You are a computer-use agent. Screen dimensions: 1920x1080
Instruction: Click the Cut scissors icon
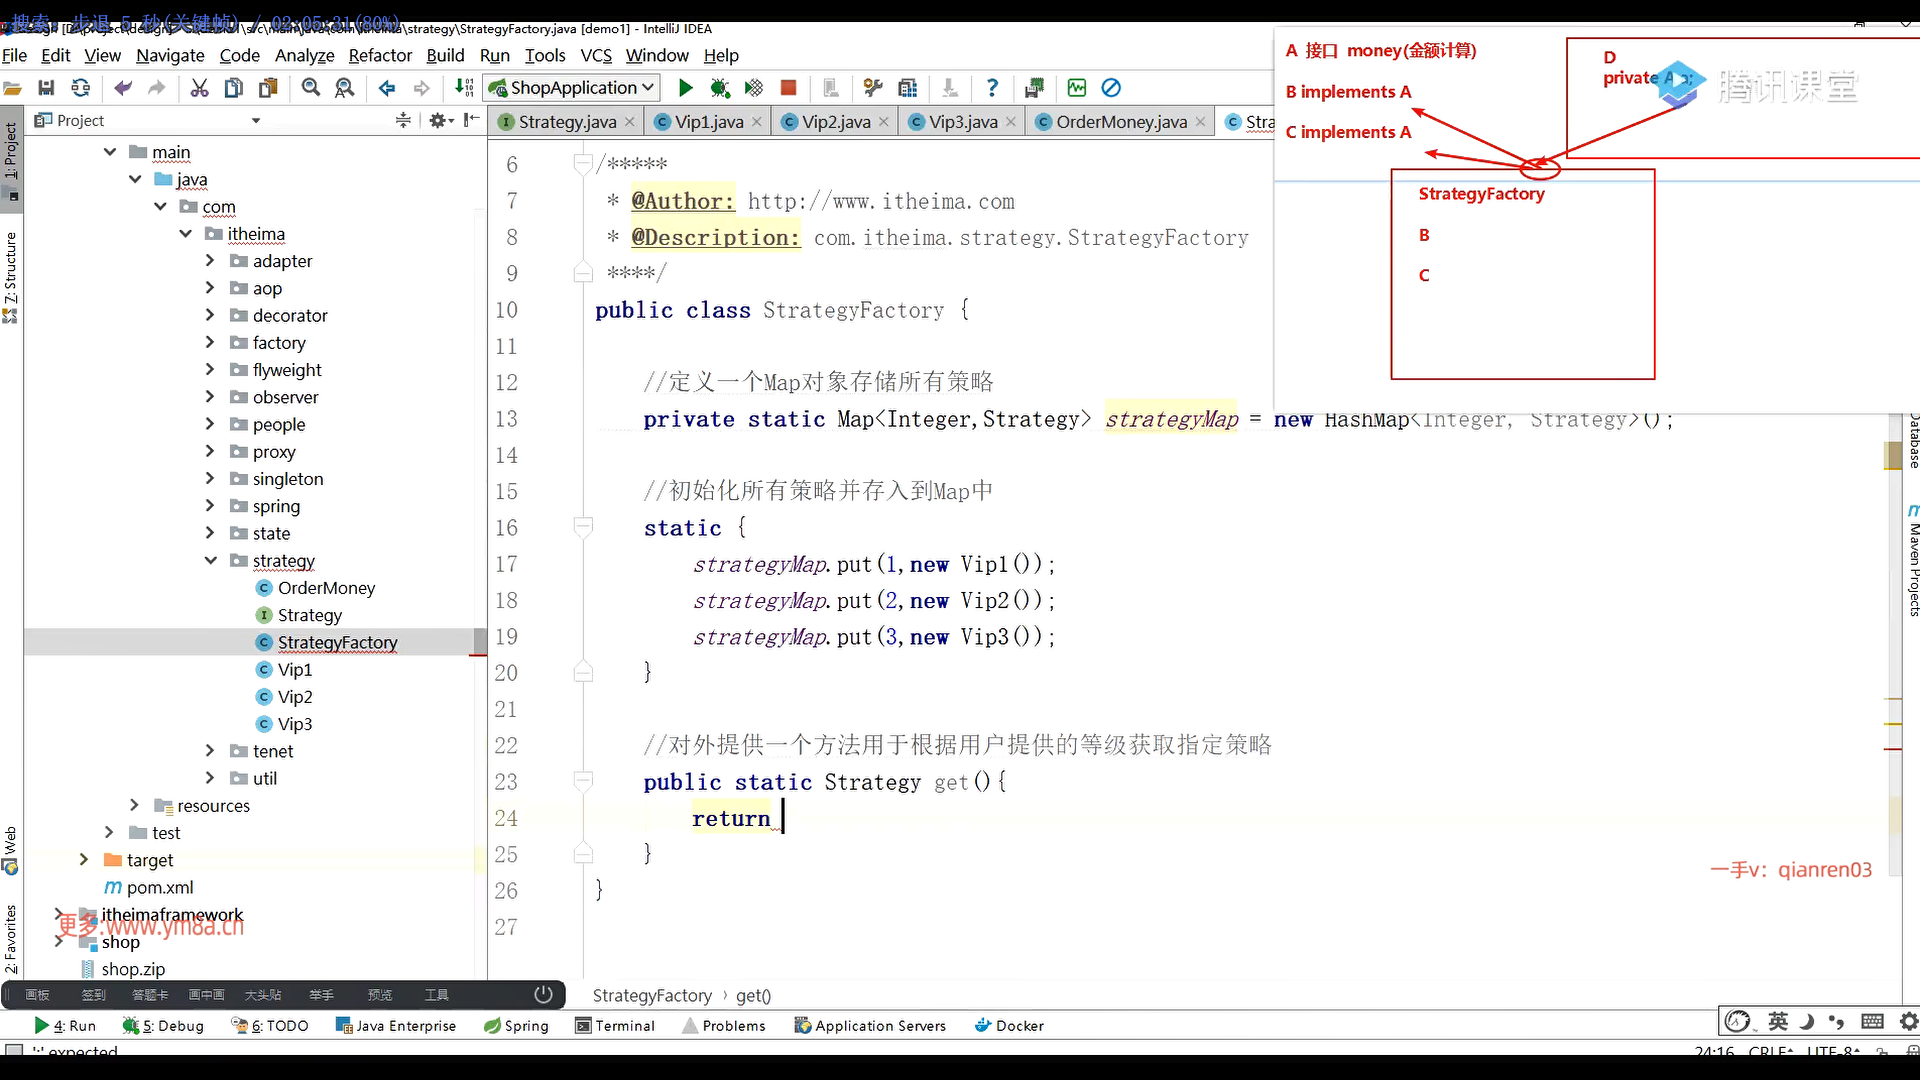pos(199,88)
